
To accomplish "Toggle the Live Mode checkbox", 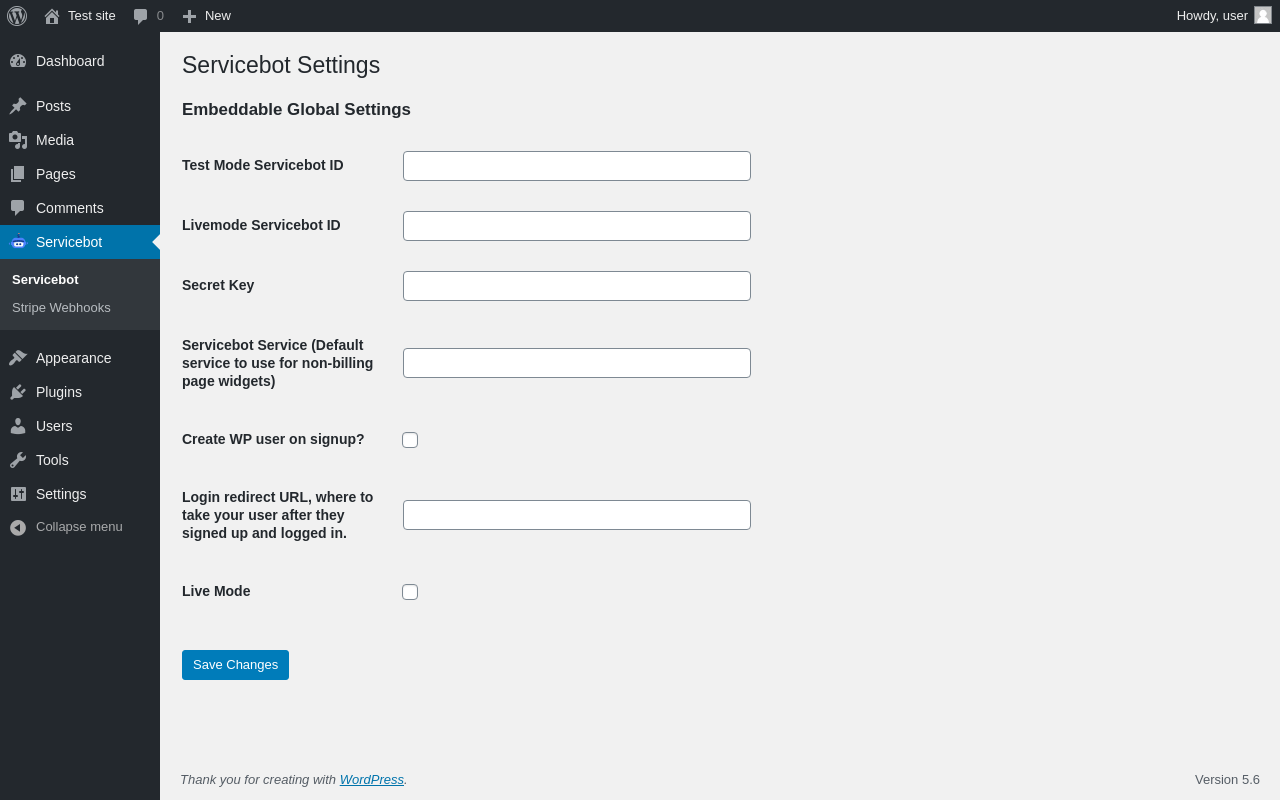I will coord(410,592).
